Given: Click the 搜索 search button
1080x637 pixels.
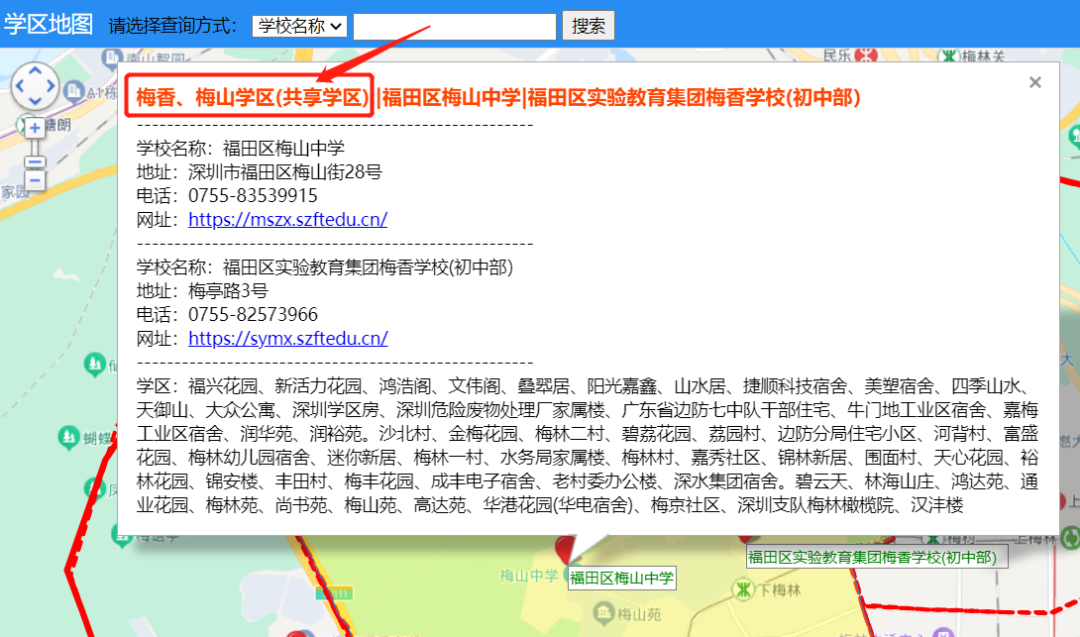Looking at the screenshot, I should [588, 26].
